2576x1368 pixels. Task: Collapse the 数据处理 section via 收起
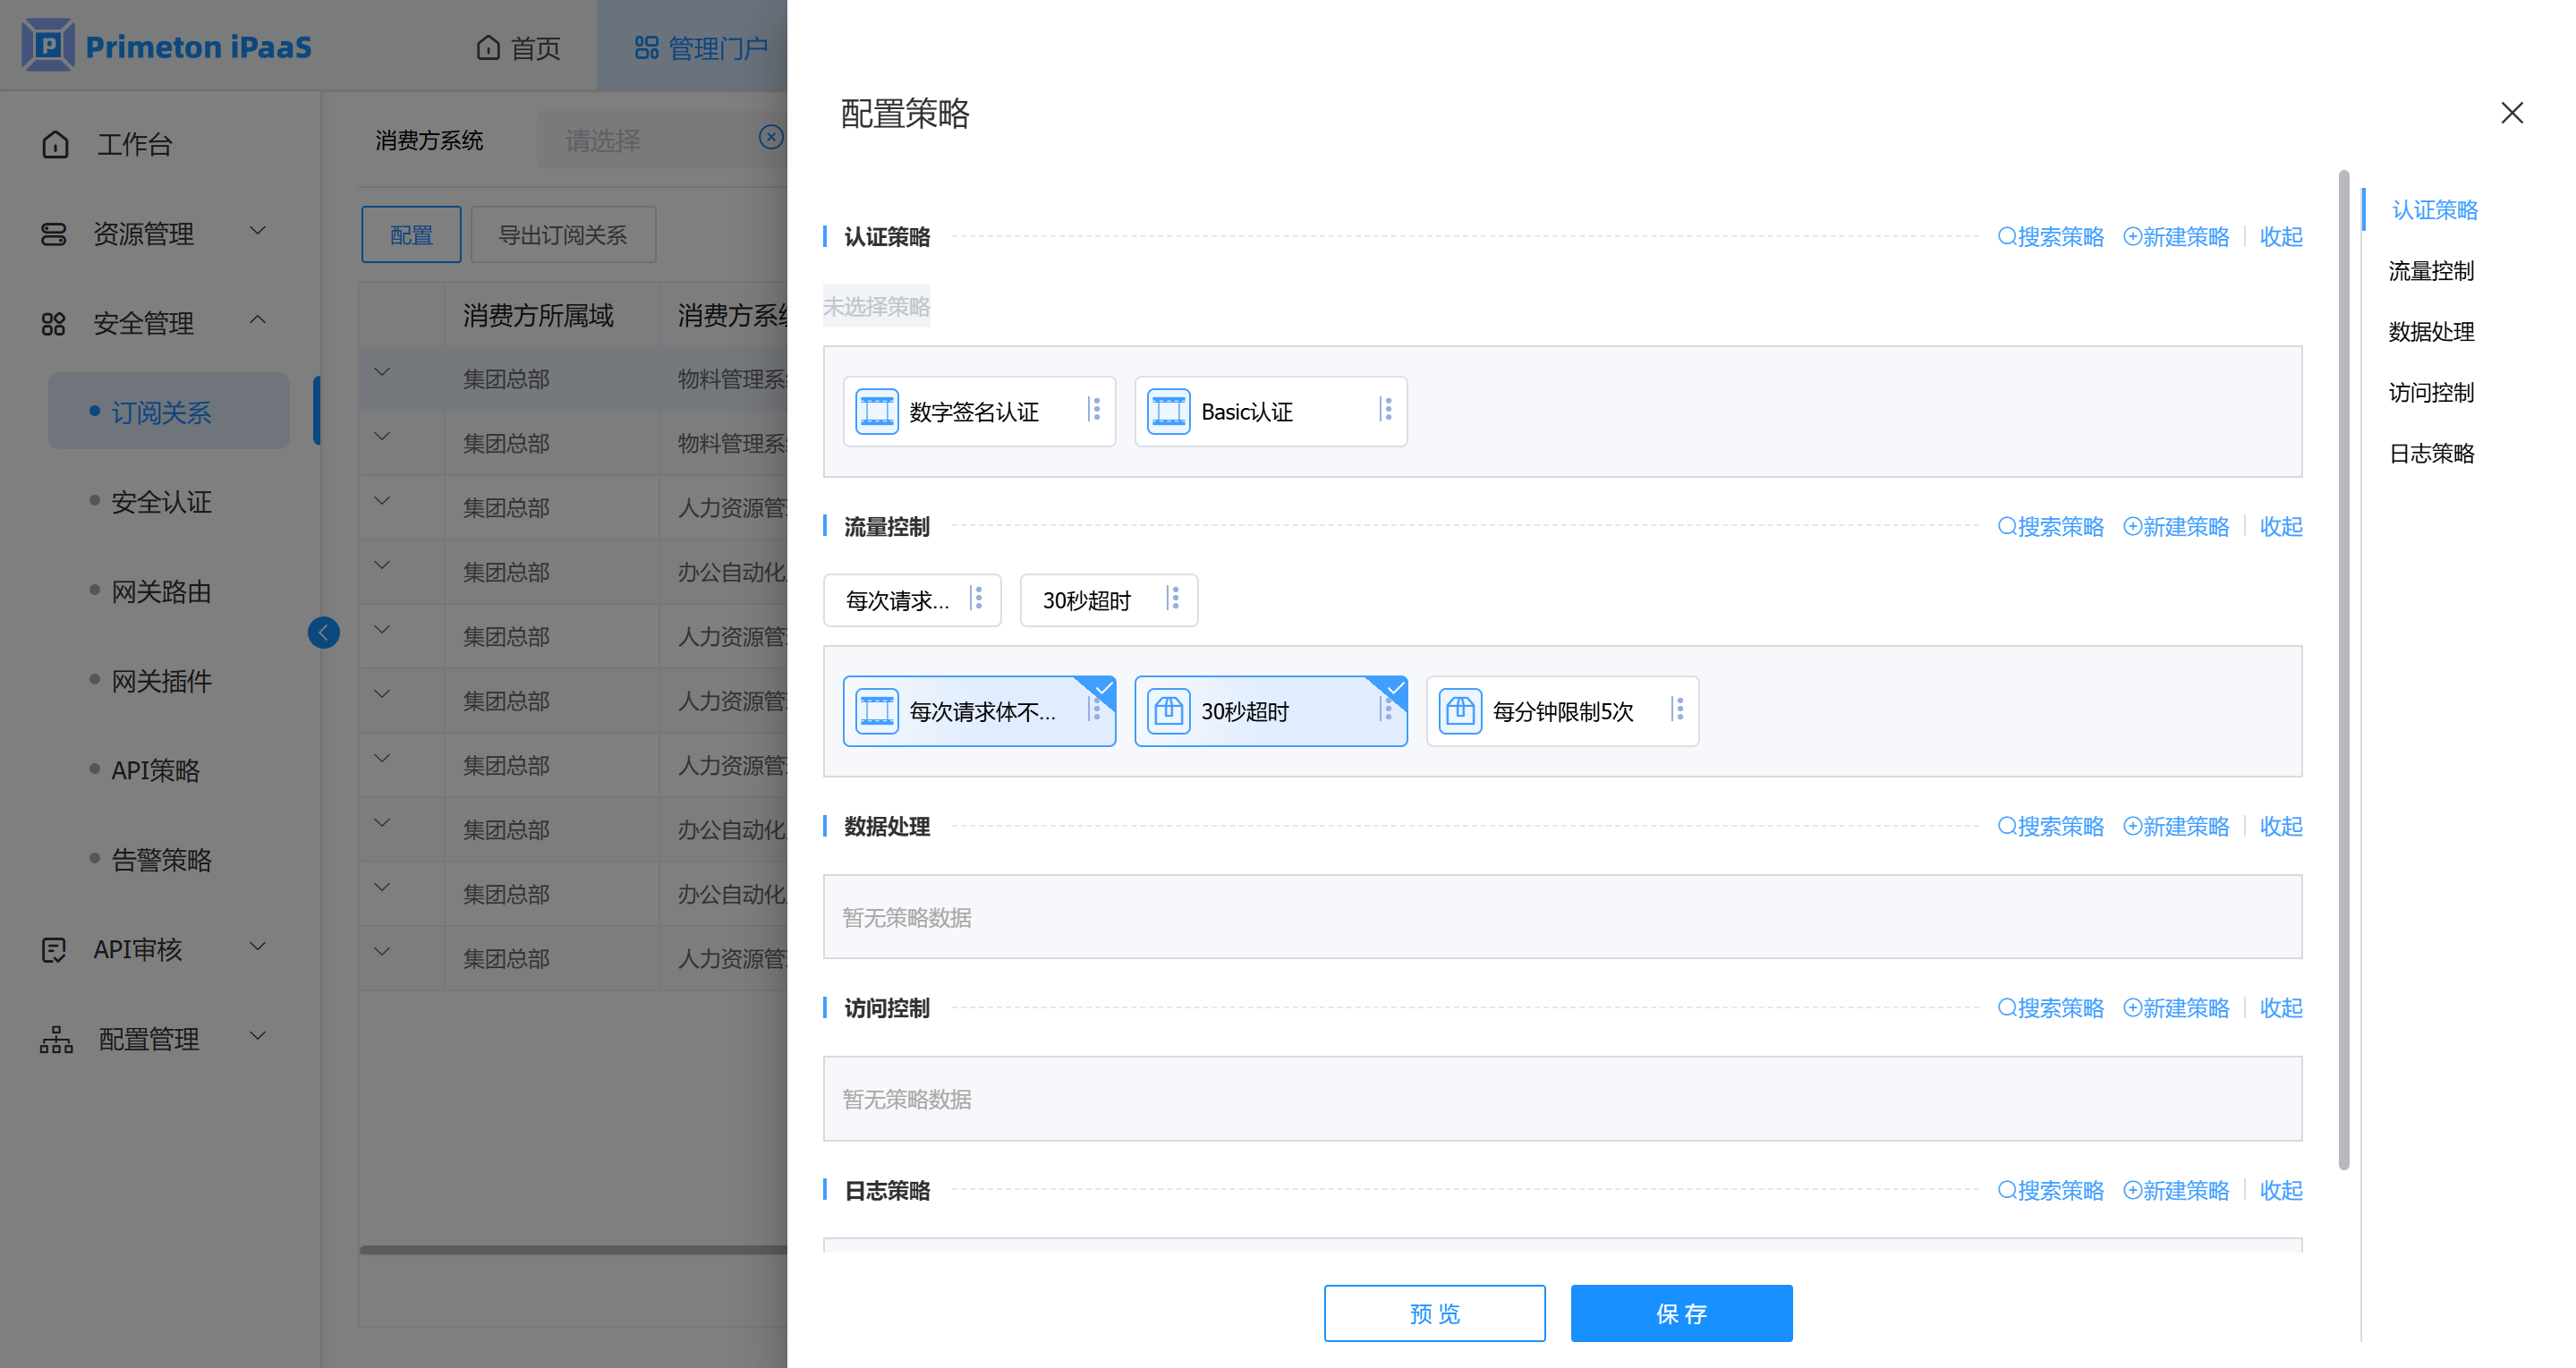(2280, 827)
